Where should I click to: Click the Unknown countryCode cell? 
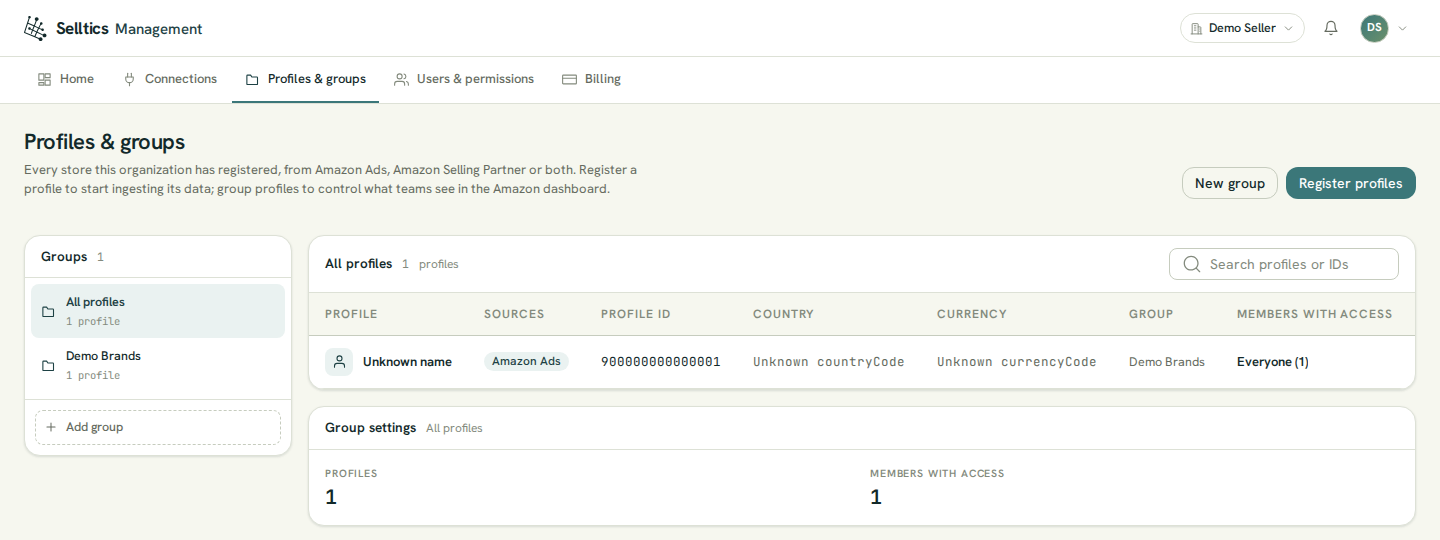[x=829, y=362]
